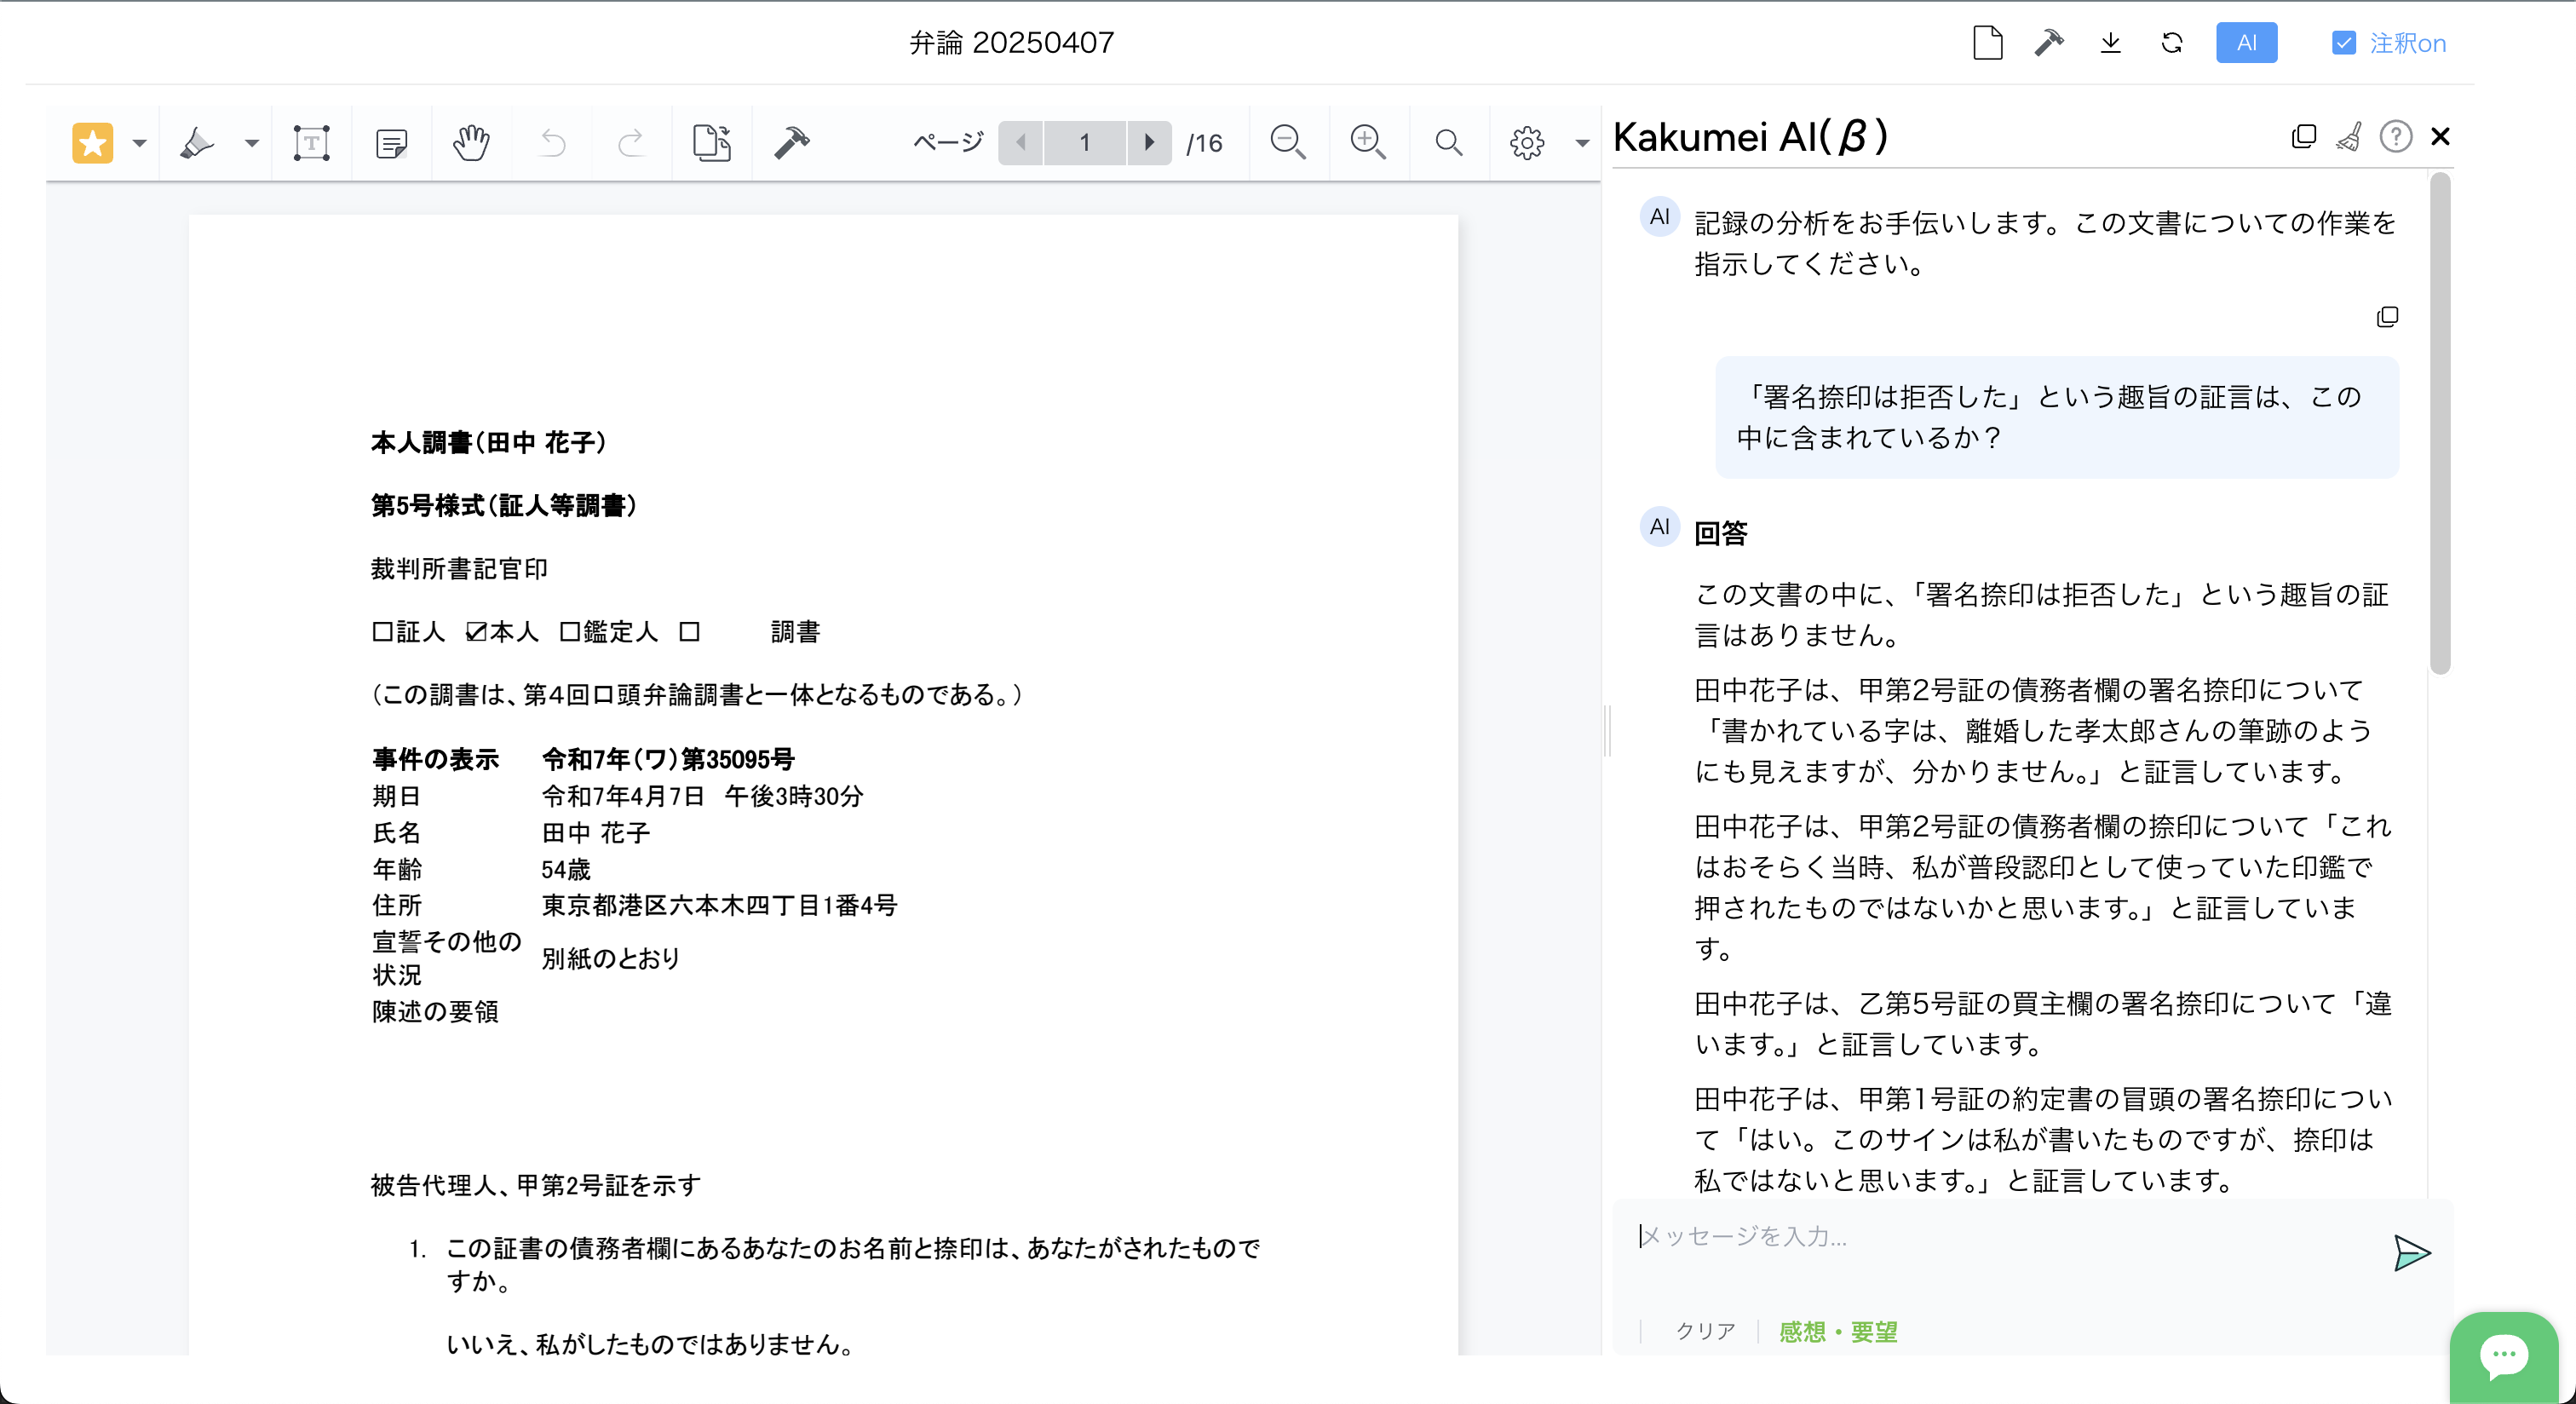Click the document title 弁論 20250407
Screen dimensions: 2576x1404
[x=1011, y=43]
